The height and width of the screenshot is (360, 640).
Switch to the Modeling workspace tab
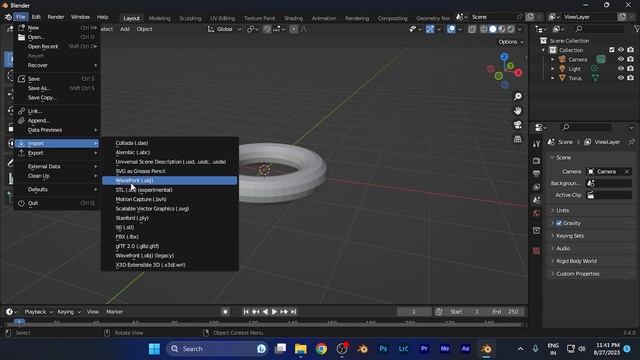click(x=160, y=18)
